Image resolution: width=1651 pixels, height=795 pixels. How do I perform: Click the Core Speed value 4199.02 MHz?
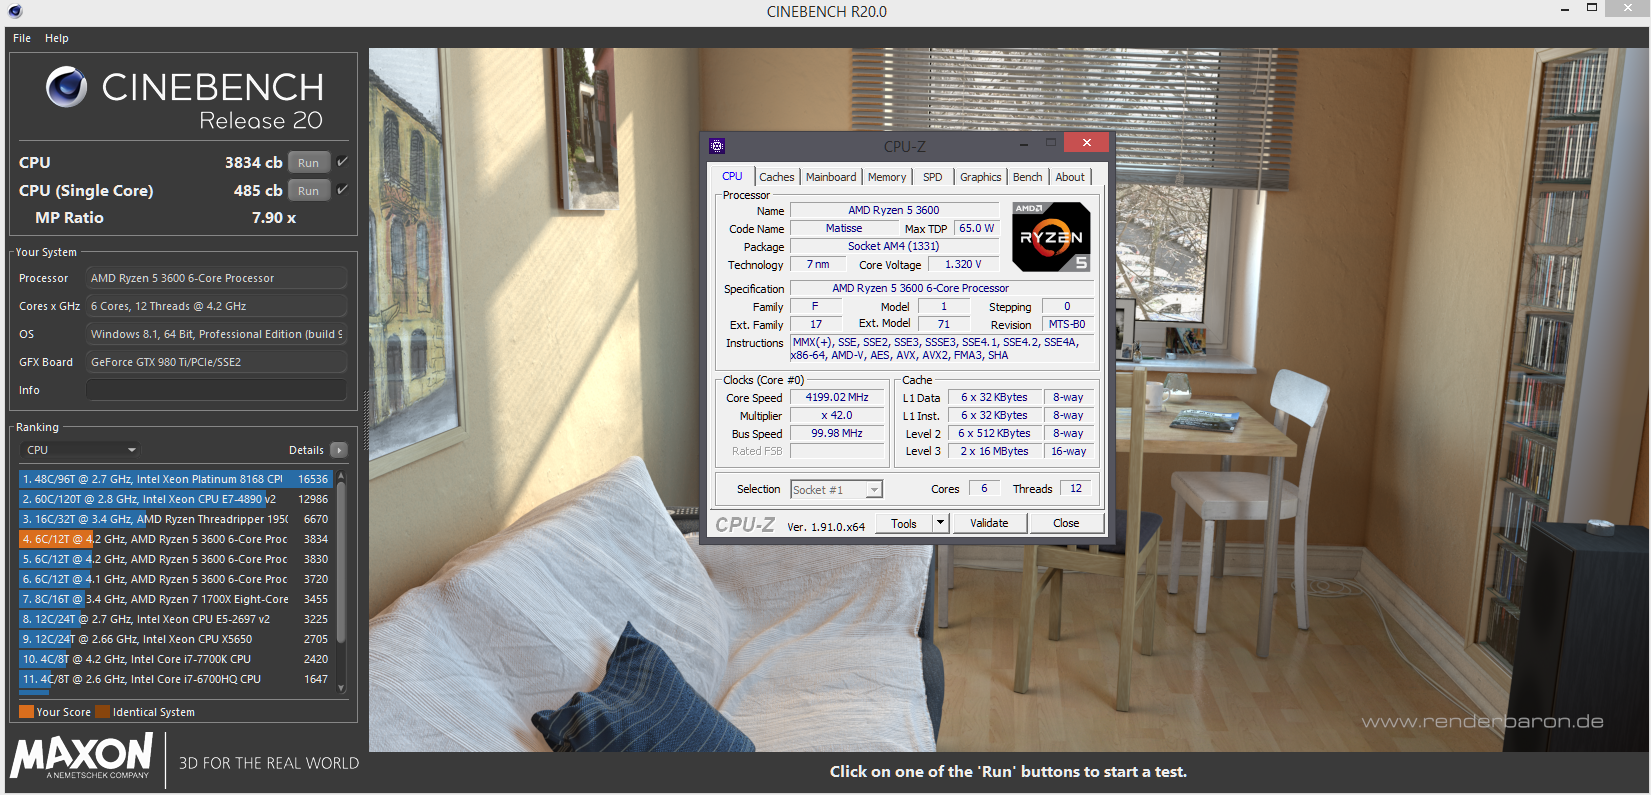coord(837,397)
